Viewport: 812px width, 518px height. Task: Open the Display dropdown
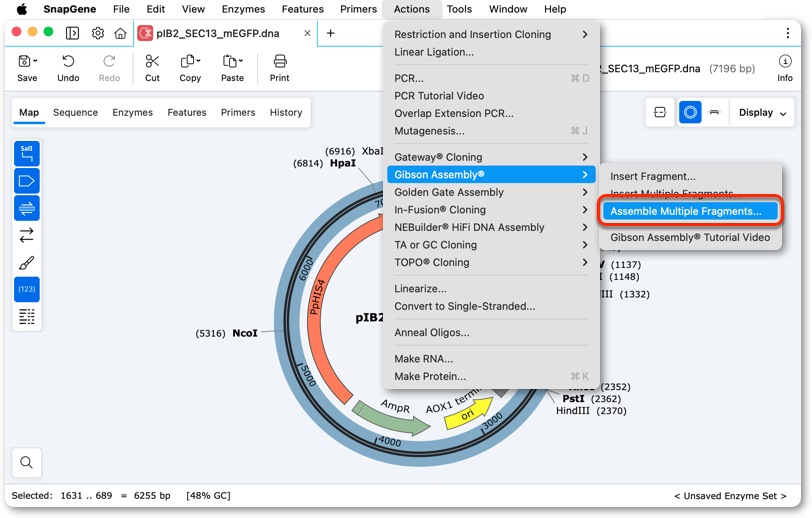pyautogui.click(x=762, y=112)
